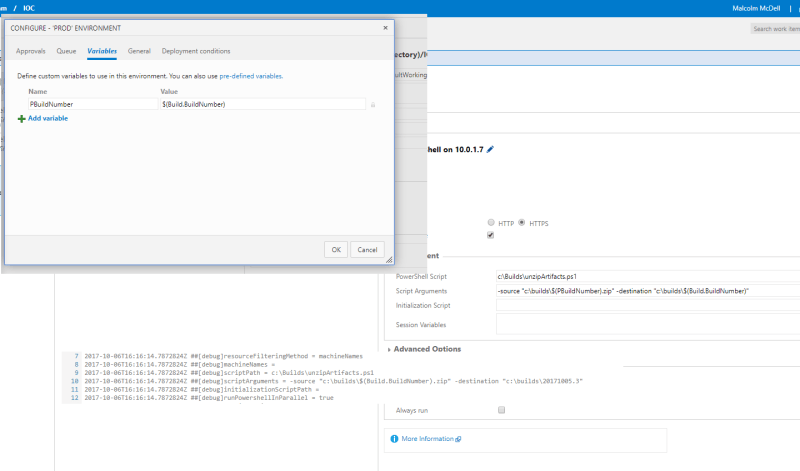800x471 pixels.
Task: Edit task name via pencil icon
Action: 490,150
